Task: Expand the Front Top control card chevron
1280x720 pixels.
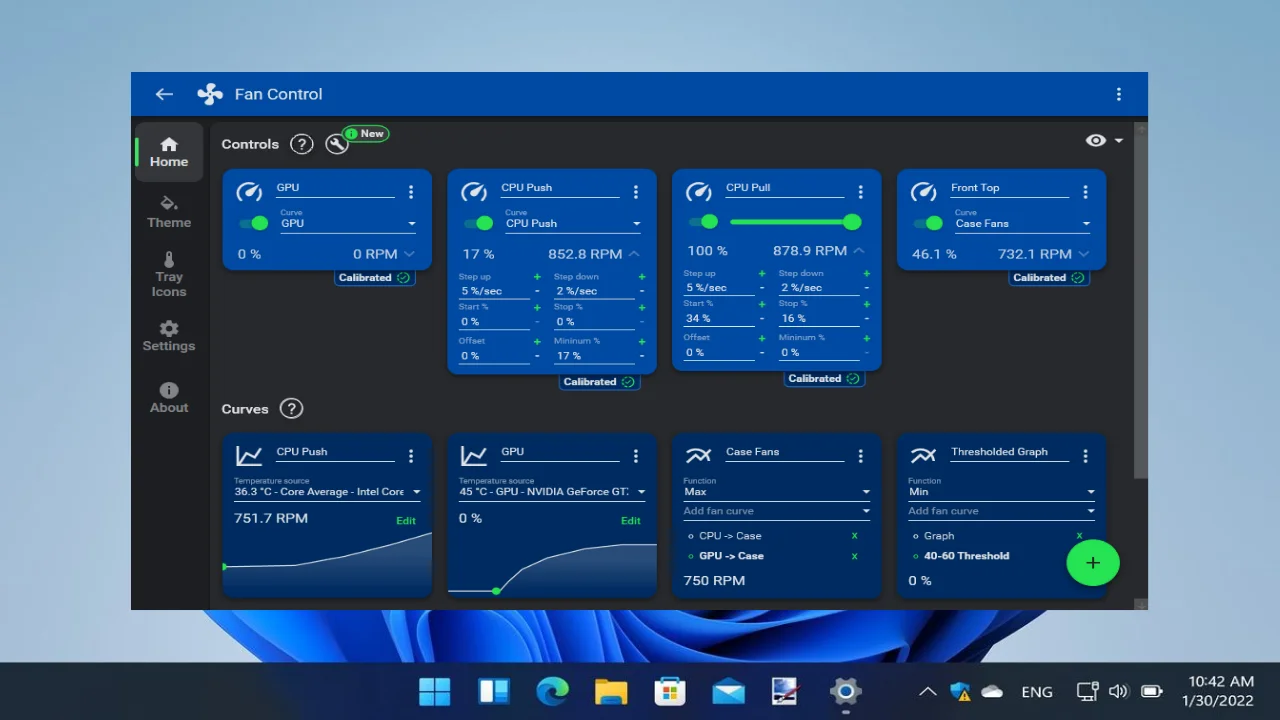Action: pyautogui.click(x=1084, y=254)
